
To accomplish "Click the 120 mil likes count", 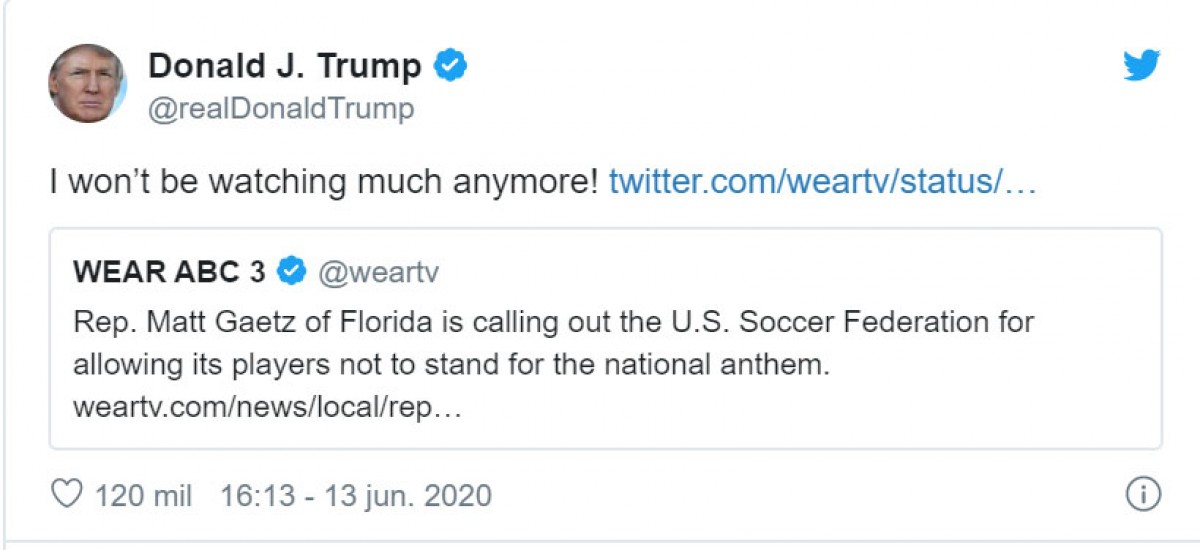I will point(143,495).
